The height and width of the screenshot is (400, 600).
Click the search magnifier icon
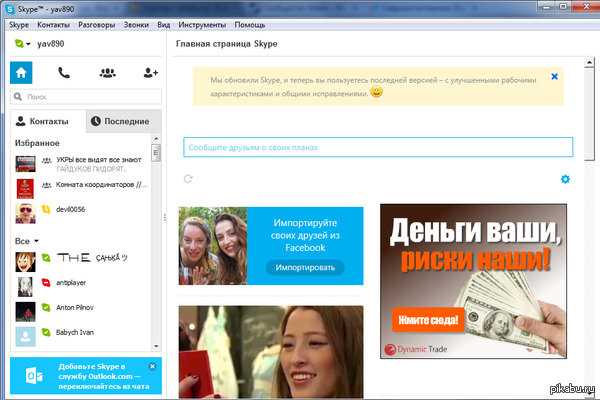tap(18, 96)
